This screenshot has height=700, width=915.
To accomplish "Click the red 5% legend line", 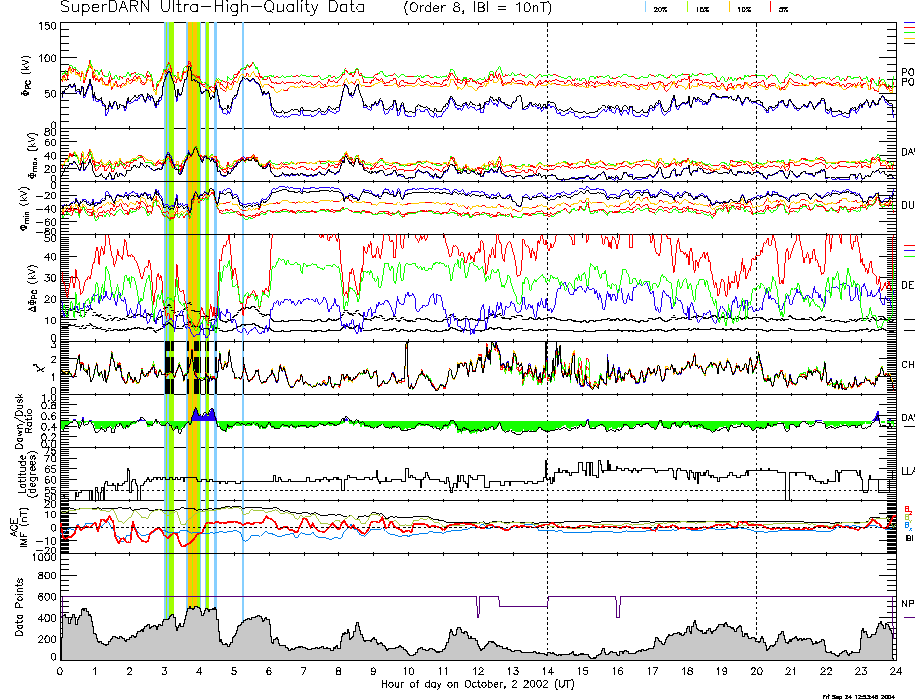I will pos(770,8).
